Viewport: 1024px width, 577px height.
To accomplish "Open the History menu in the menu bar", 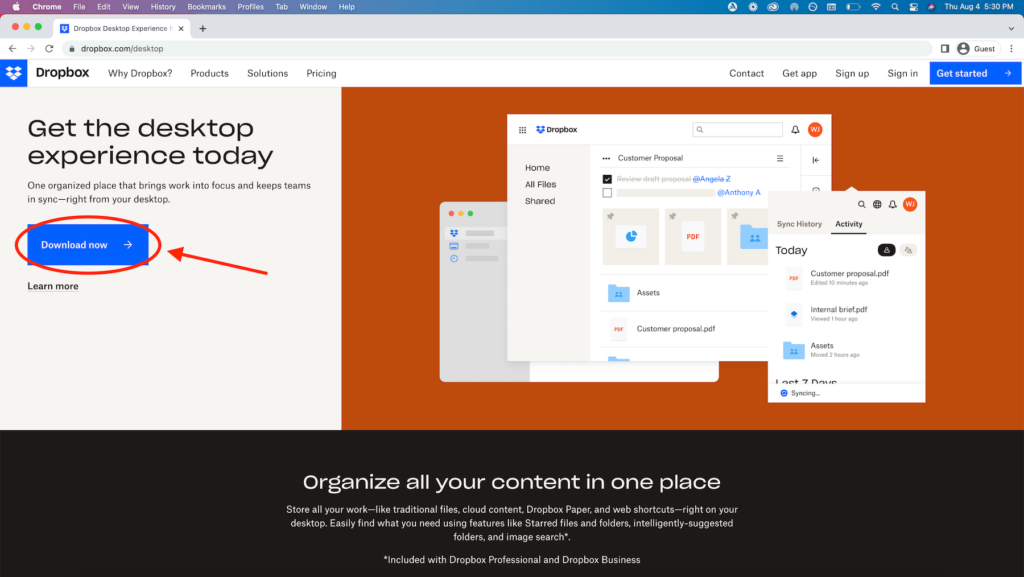I will pyautogui.click(x=163, y=7).
